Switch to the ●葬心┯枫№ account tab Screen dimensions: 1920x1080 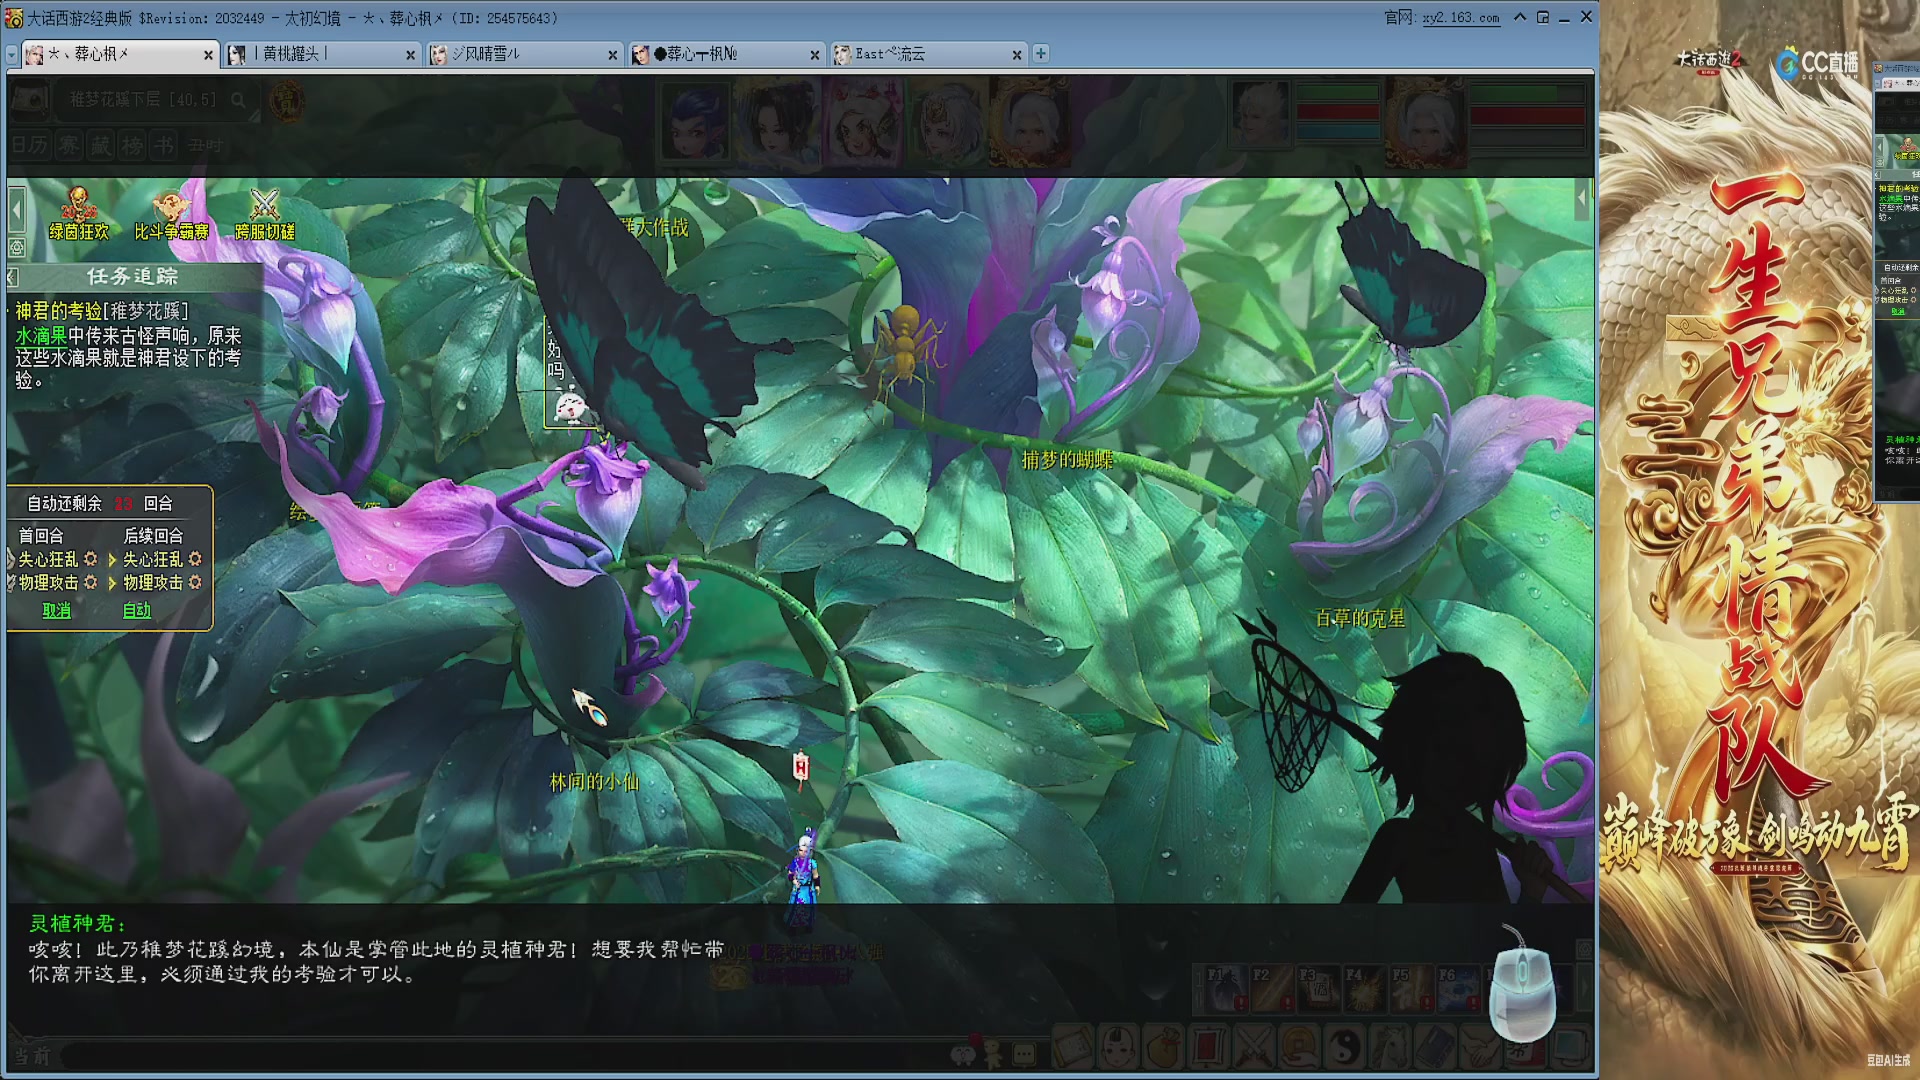(726, 54)
